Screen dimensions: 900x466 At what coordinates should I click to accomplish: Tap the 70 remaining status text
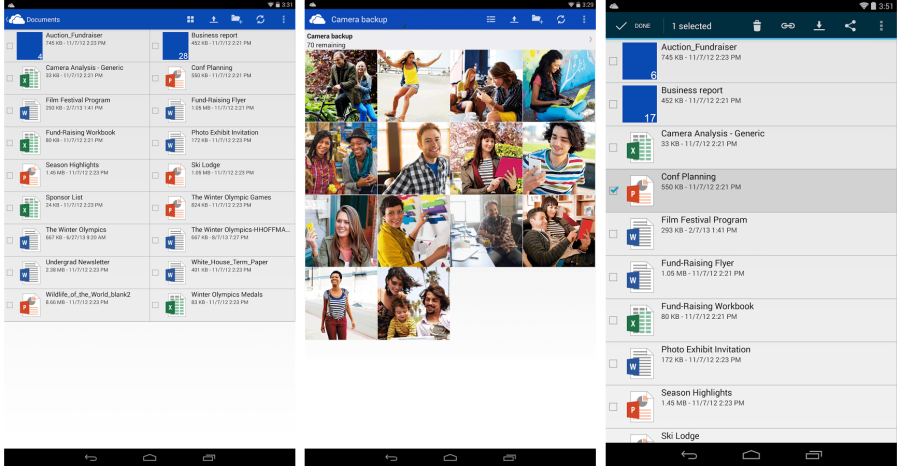[326, 45]
